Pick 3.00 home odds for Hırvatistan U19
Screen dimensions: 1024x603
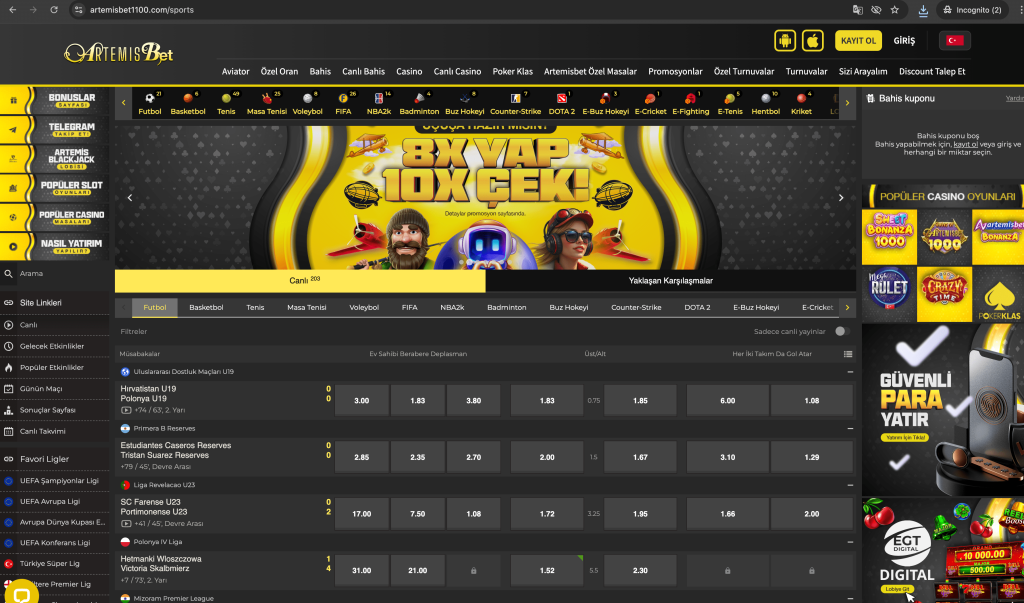coord(361,400)
